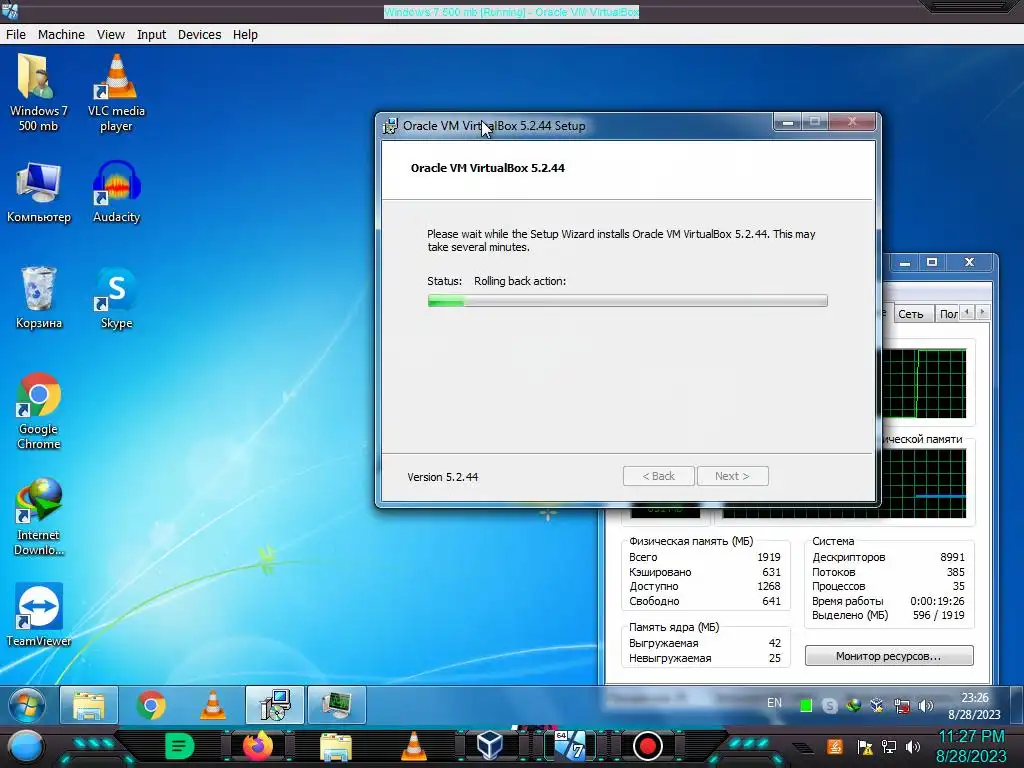Click the Internet Download Manager tray icon
1024x768 pixels.
click(x=854, y=705)
